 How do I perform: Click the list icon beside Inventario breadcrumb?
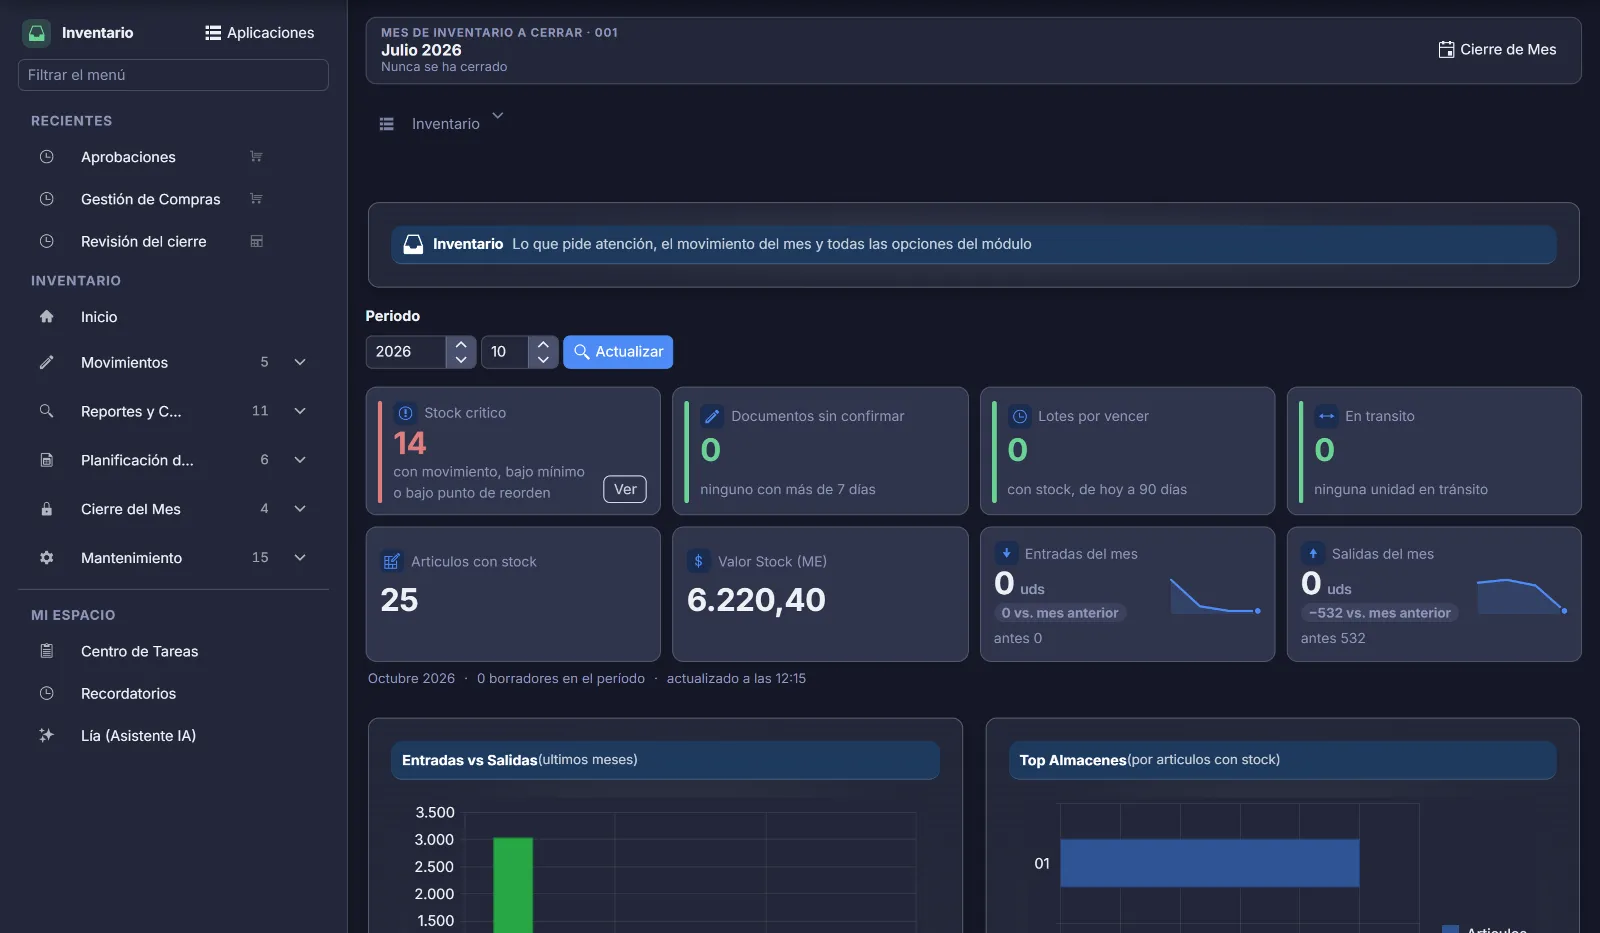pyautogui.click(x=387, y=124)
